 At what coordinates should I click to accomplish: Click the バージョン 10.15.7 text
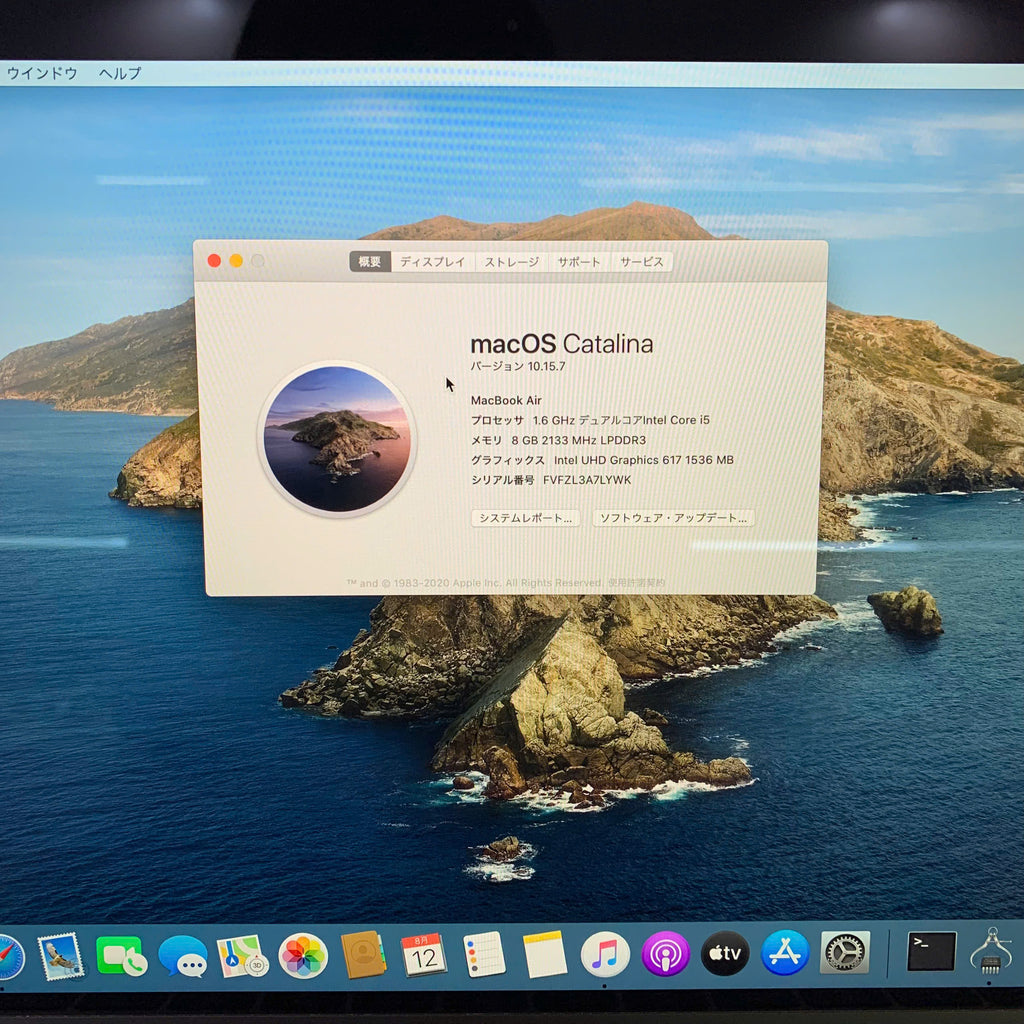pyautogui.click(x=518, y=366)
